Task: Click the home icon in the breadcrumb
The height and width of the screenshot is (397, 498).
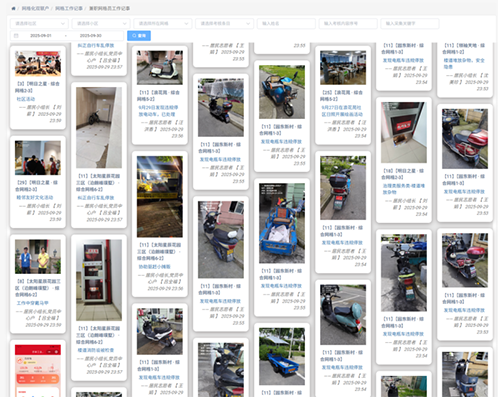Action: coord(13,8)
